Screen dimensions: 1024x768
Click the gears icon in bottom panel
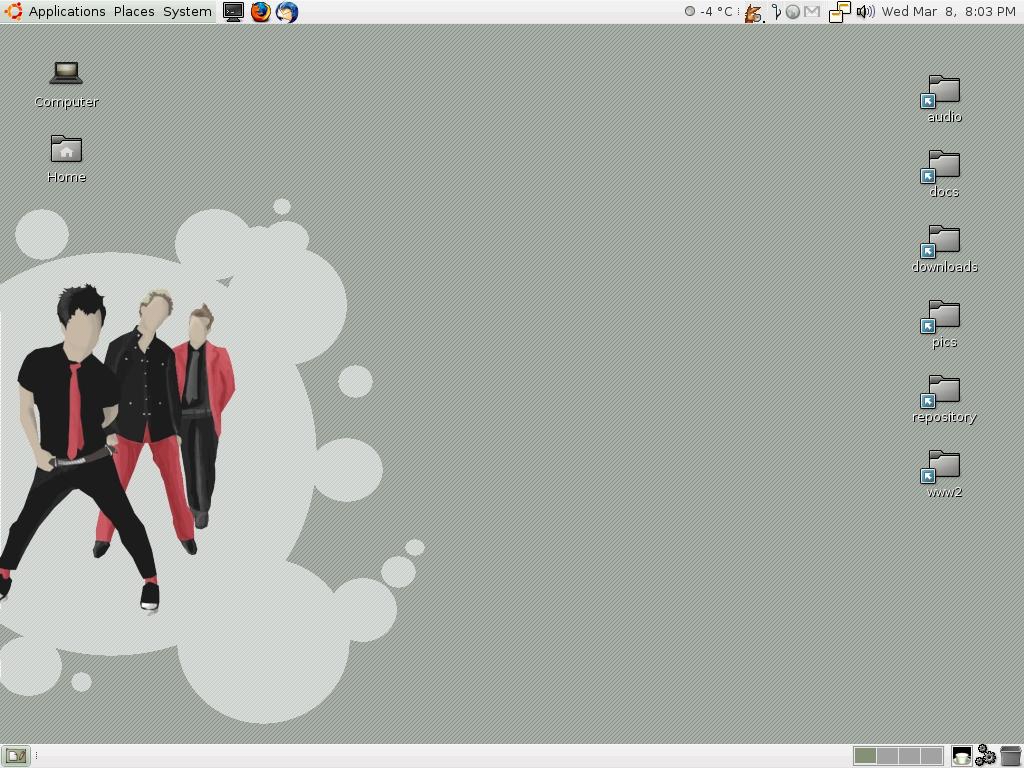click(x=985, y=756)
